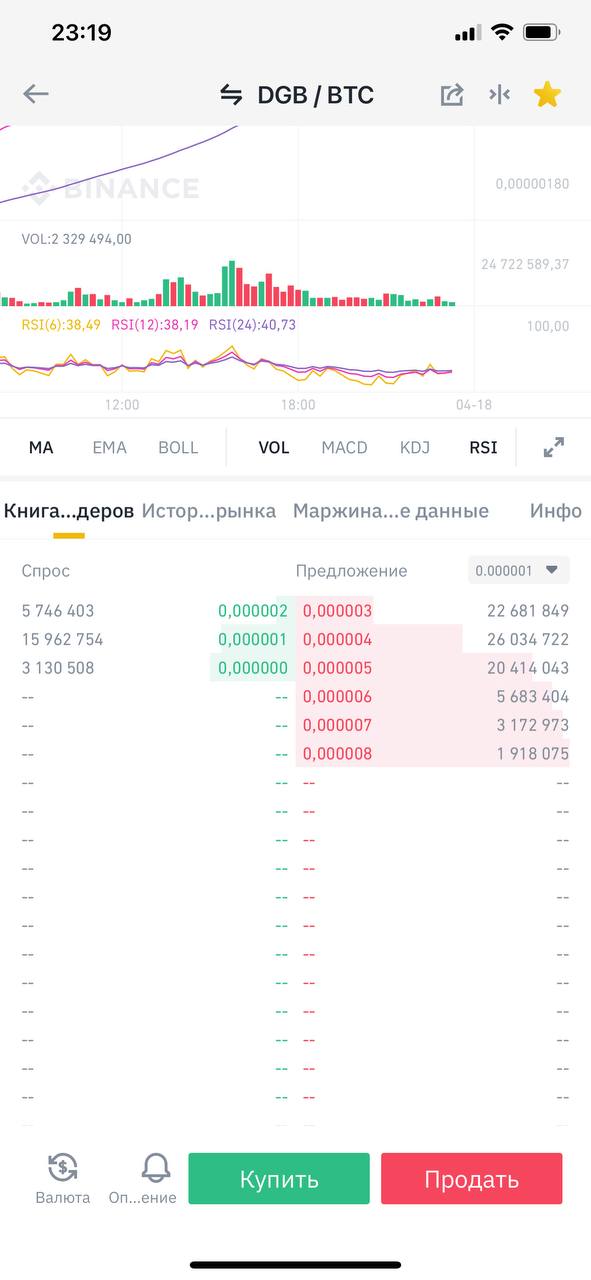Switch to the Маржина...е данные tab
Viewport: 591px width, 1280px height.
pos(391,511)
